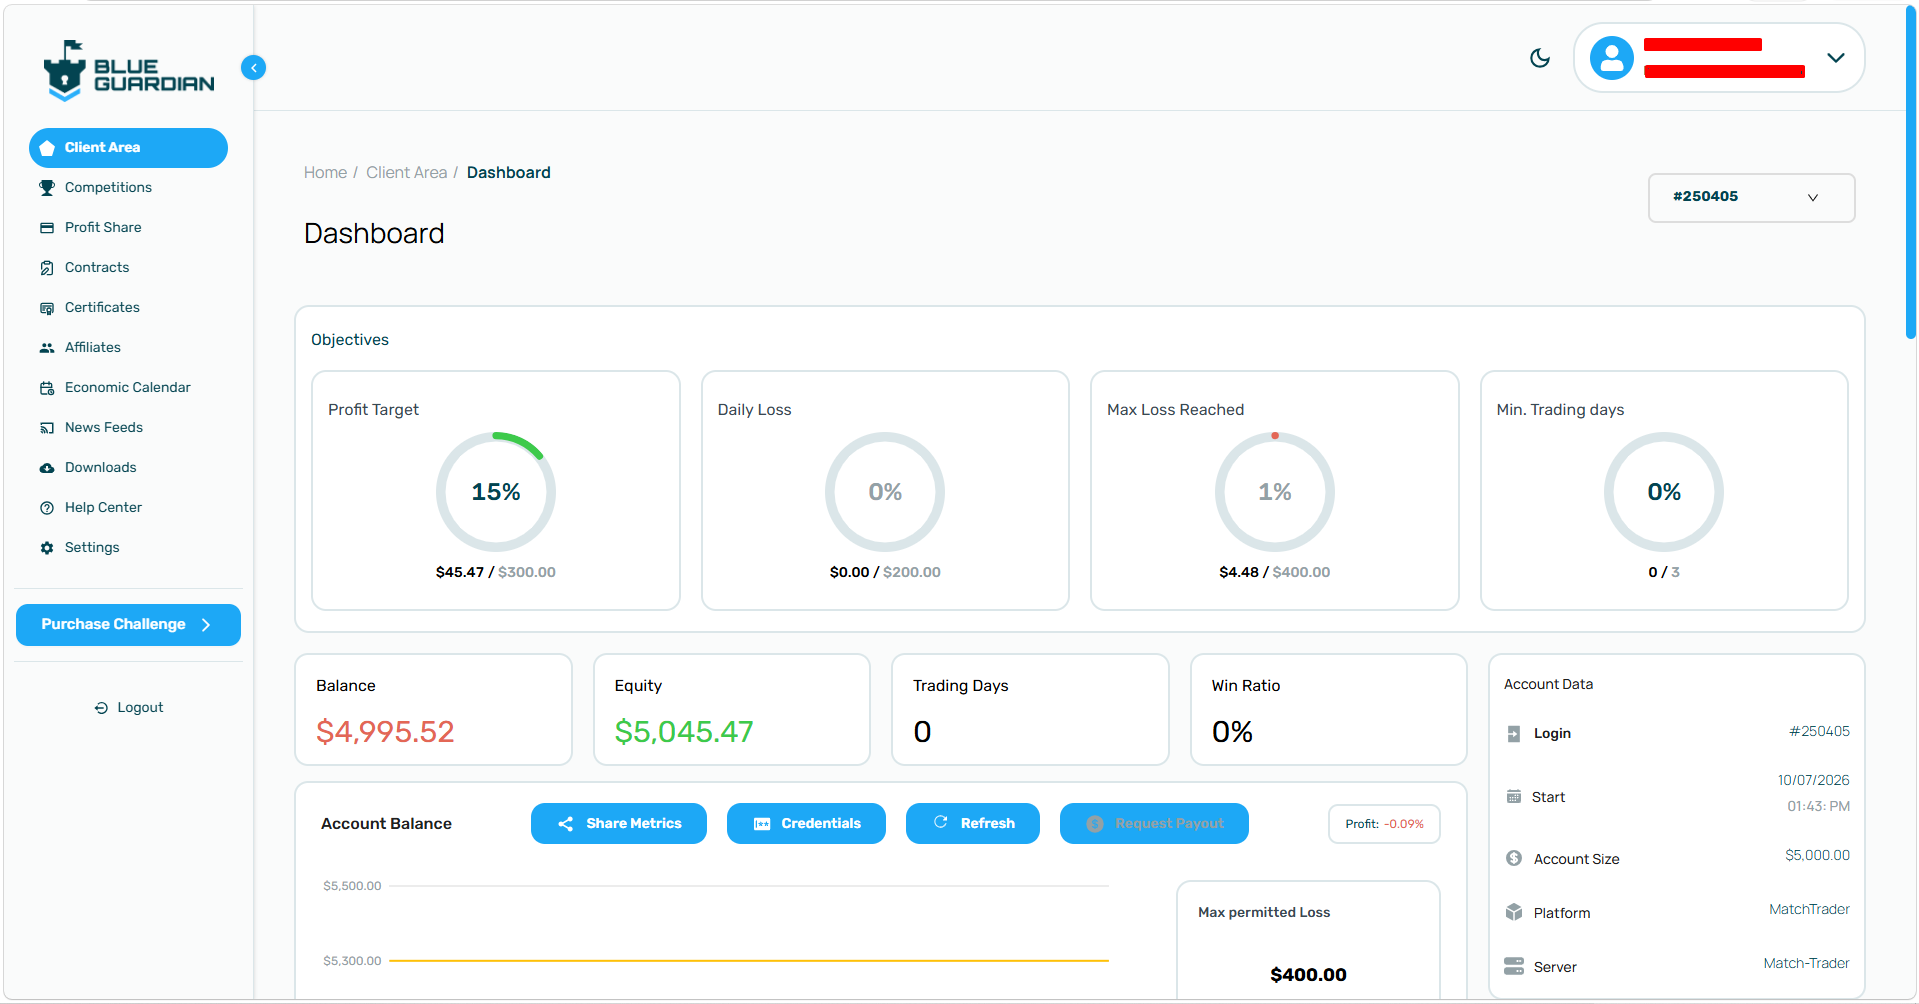
Task: Click the News Feeds icon
Action: [47, 428]
